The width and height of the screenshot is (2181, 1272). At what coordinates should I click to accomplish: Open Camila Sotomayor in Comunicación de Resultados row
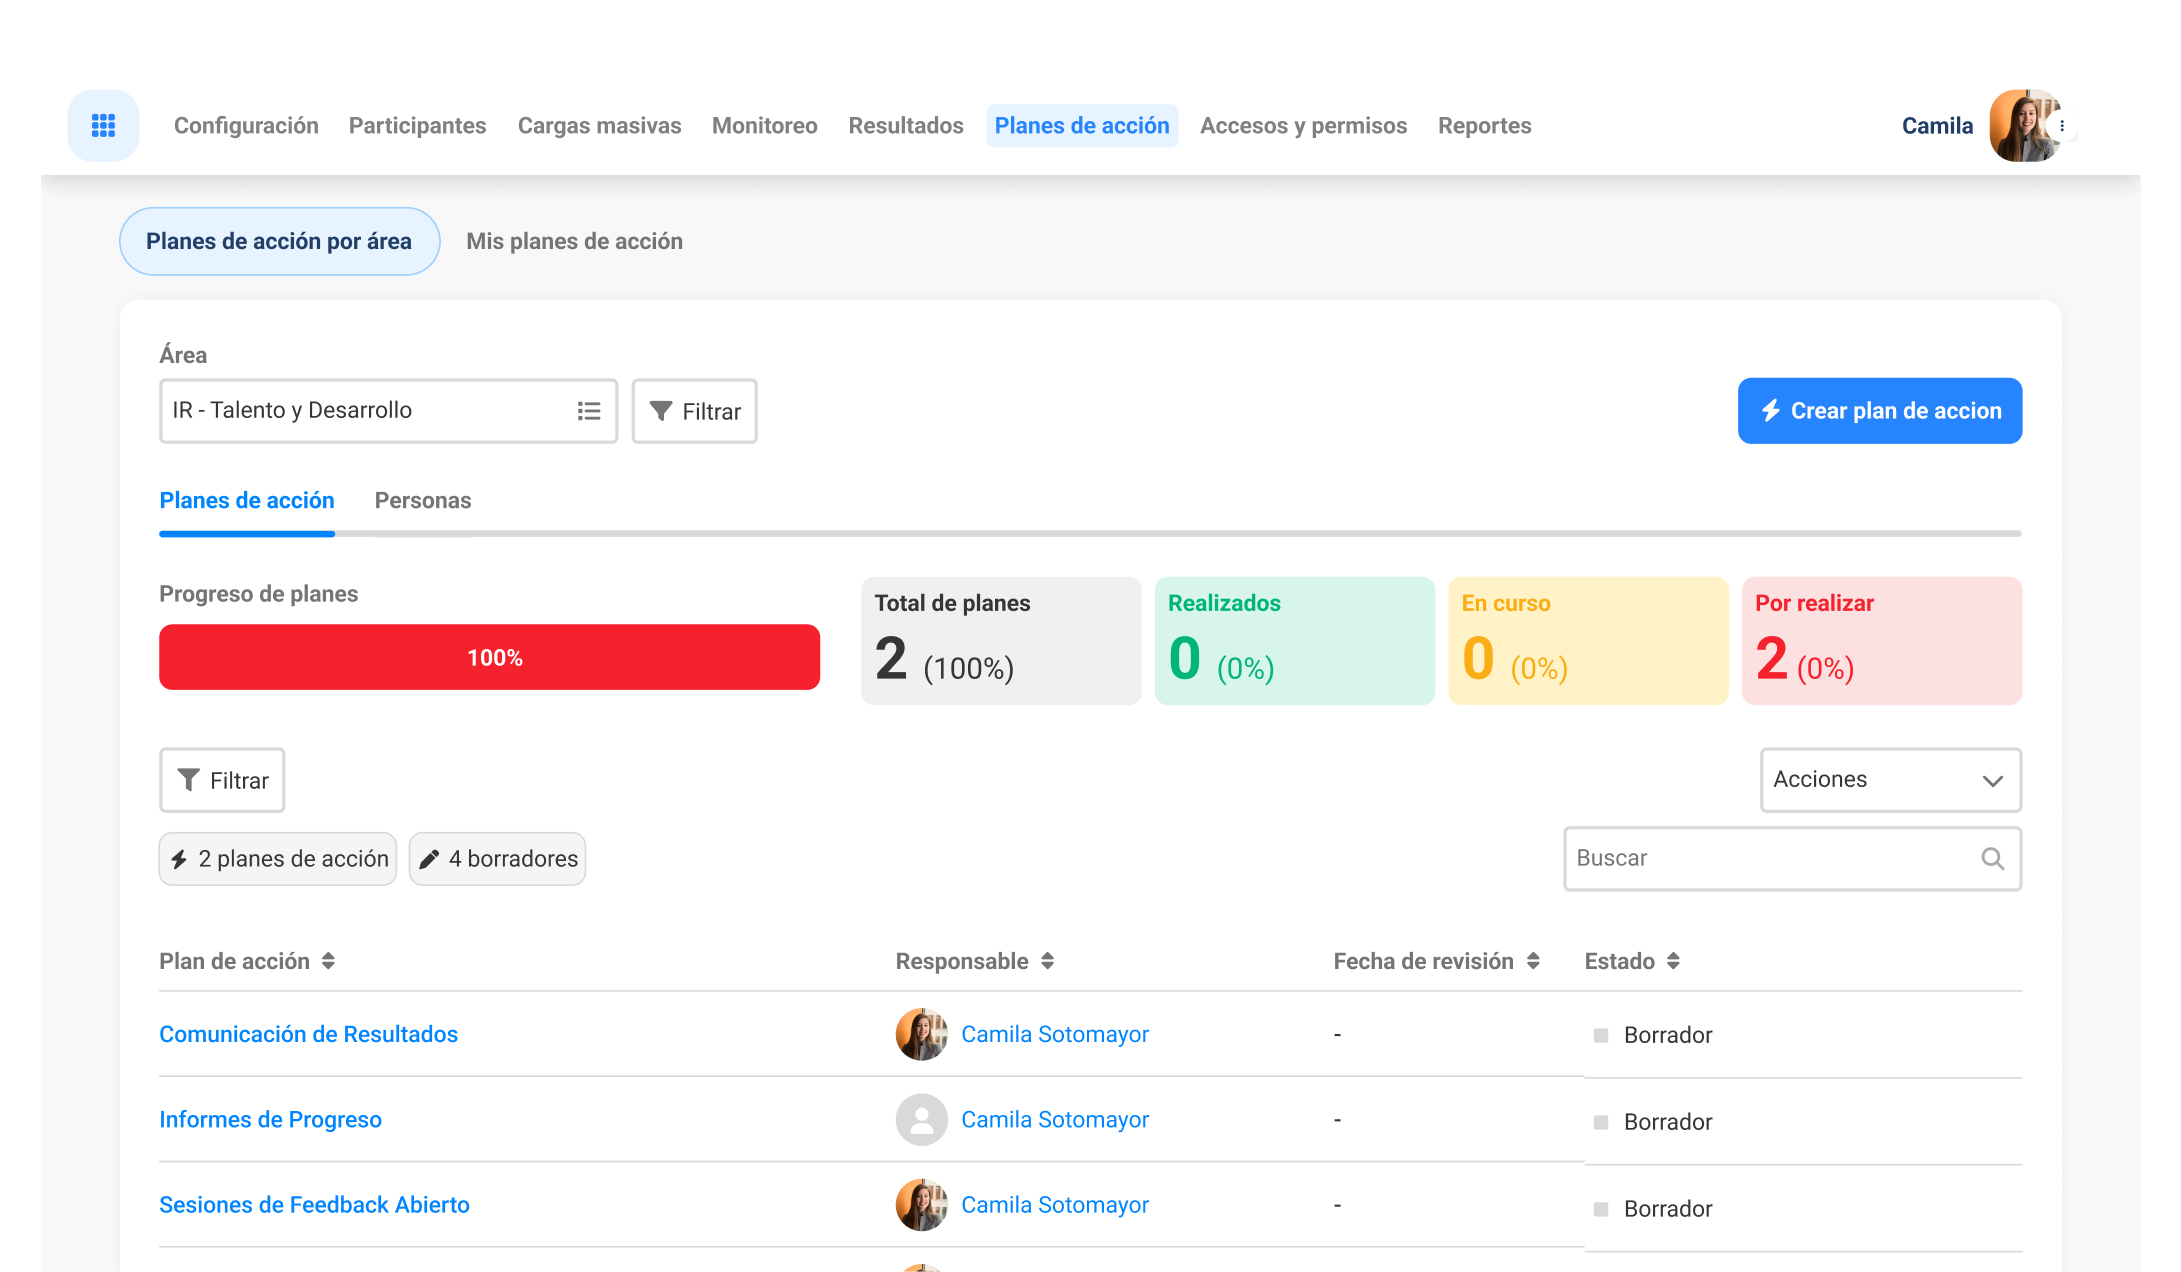pos(1055,1034)
